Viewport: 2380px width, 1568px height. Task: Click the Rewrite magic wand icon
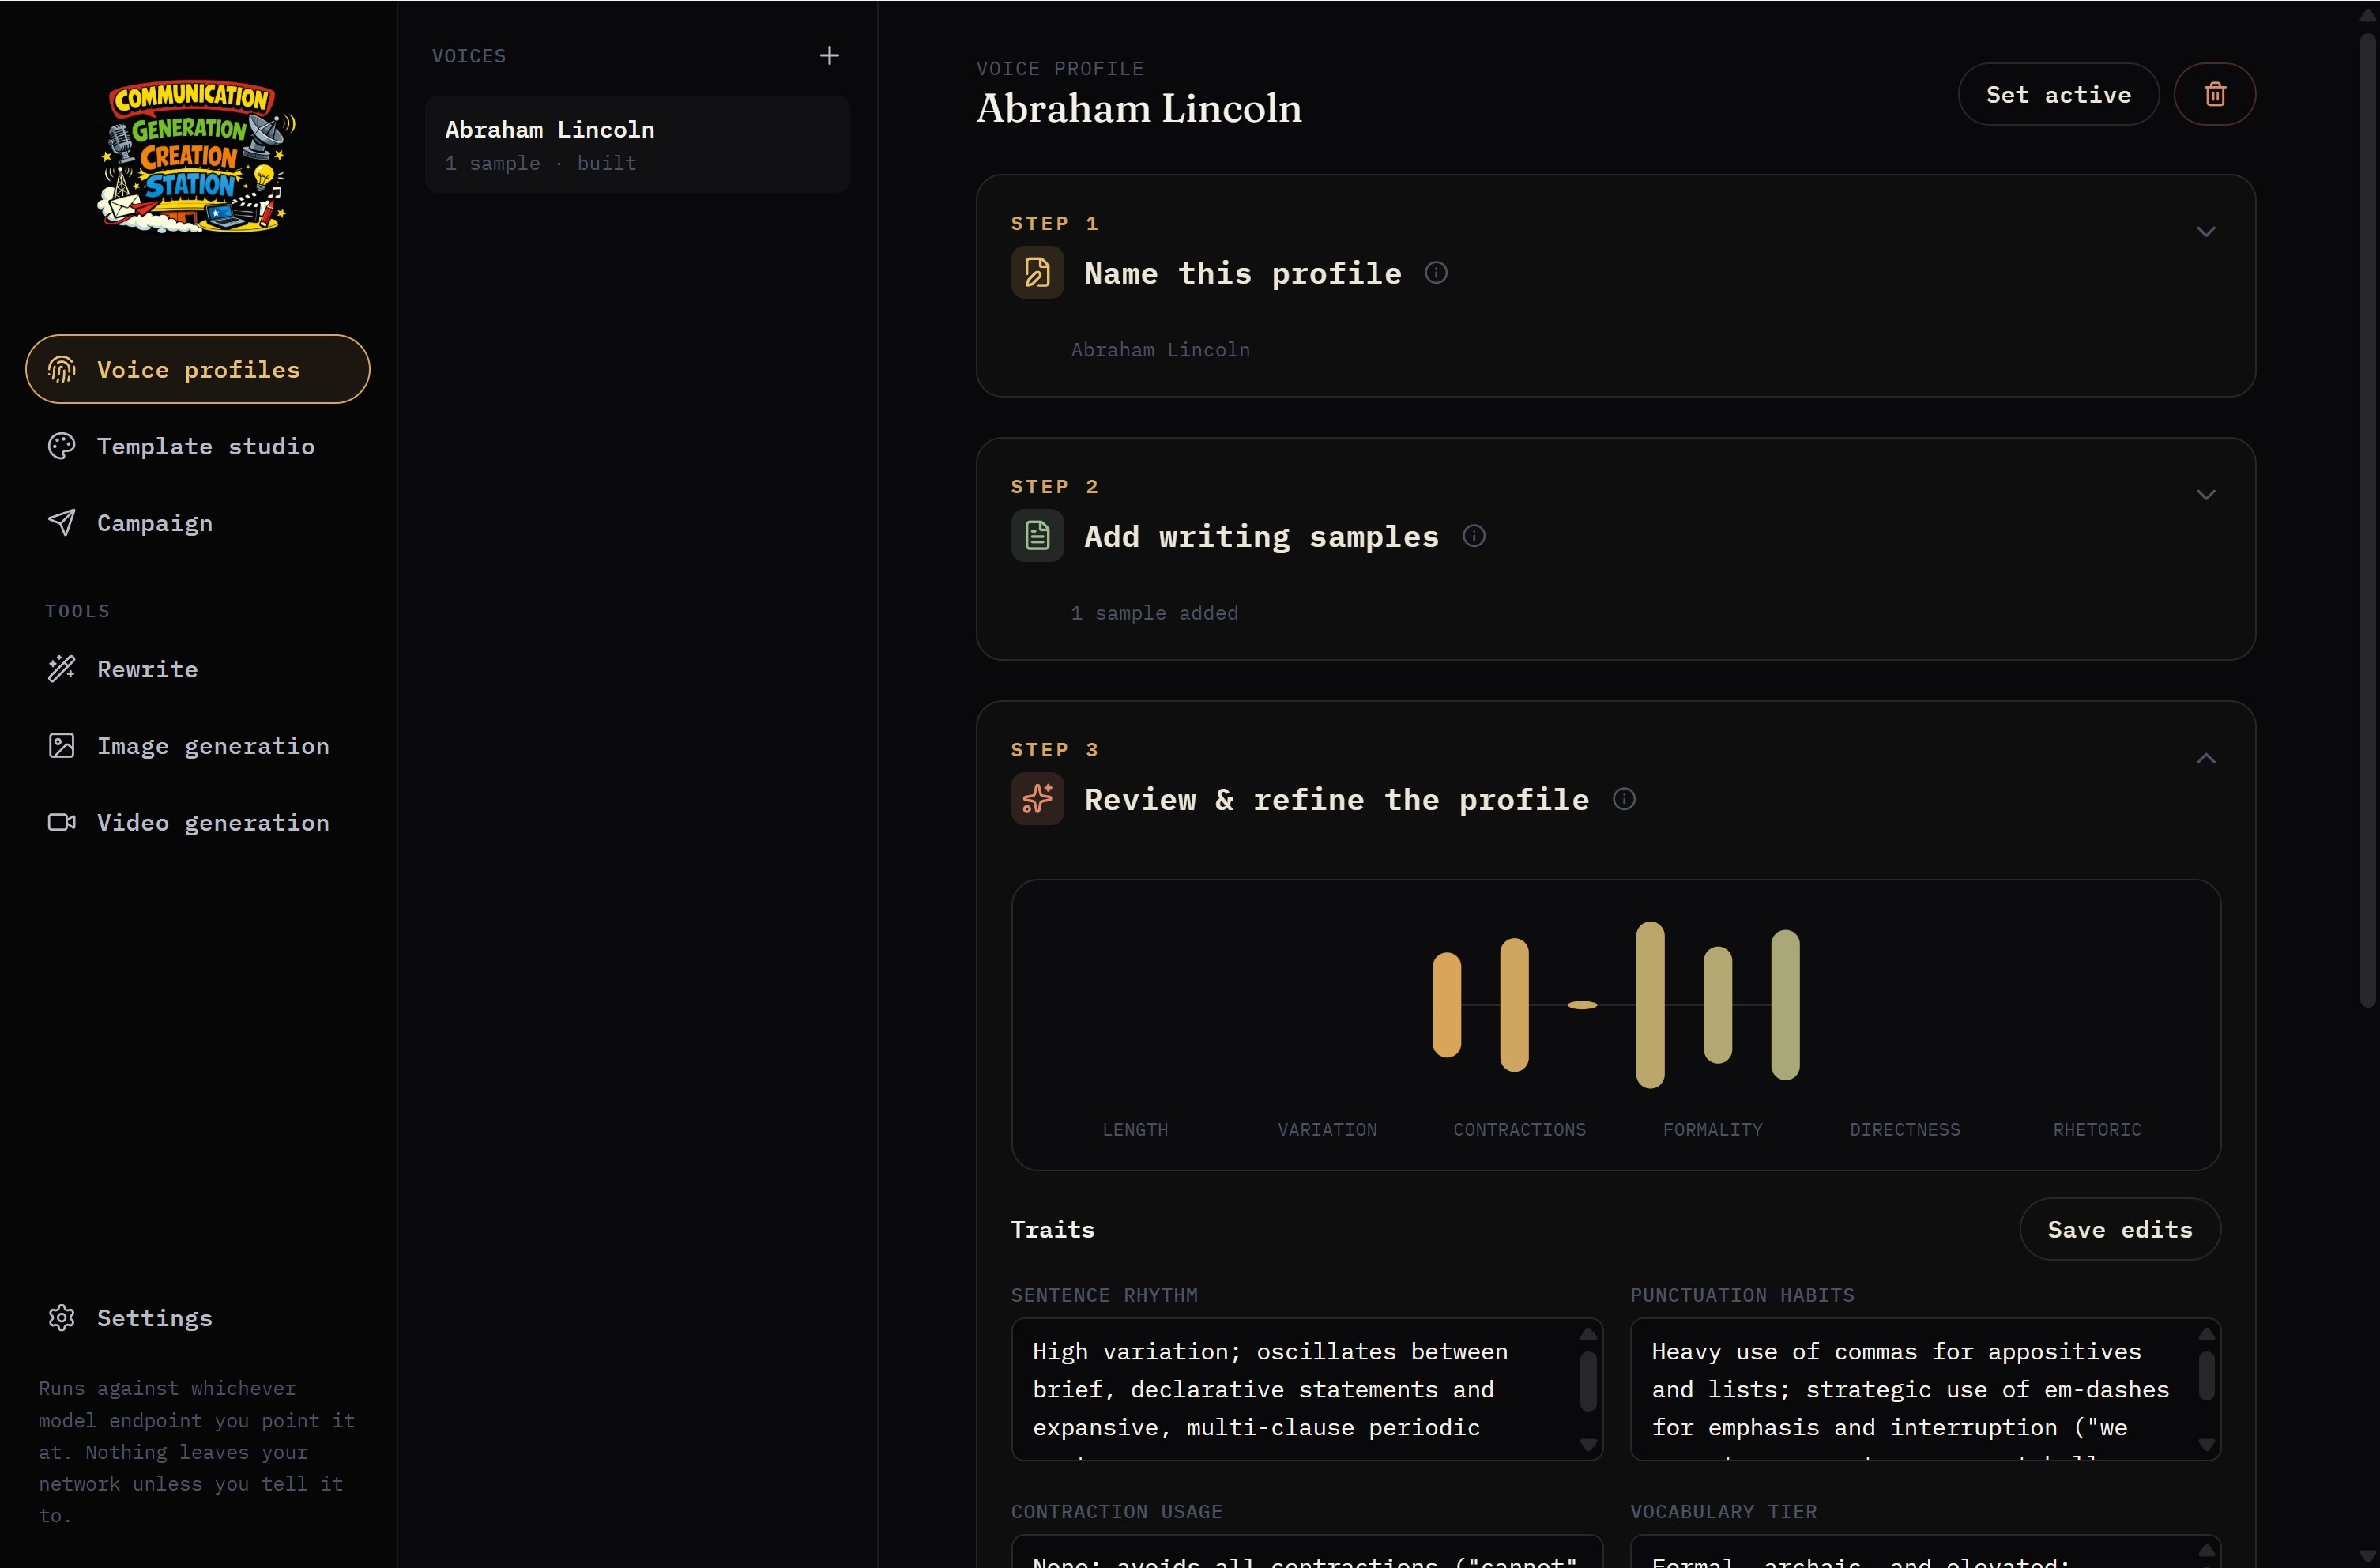62,668
